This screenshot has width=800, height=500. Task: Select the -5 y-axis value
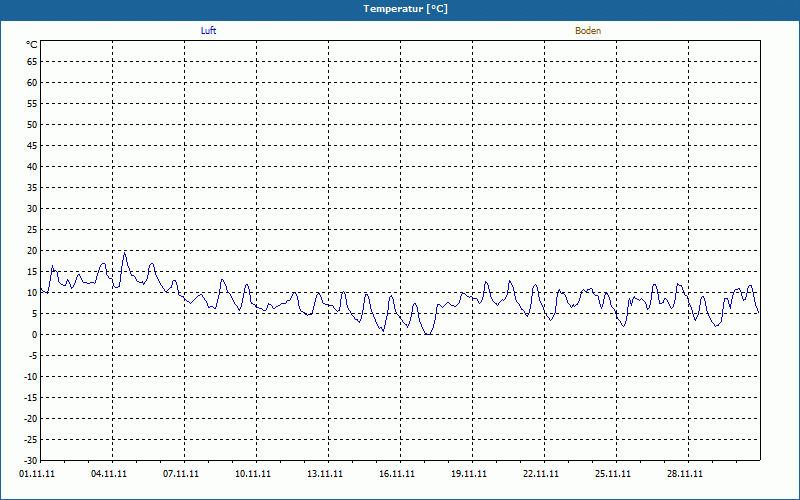(x=33, y=356)
